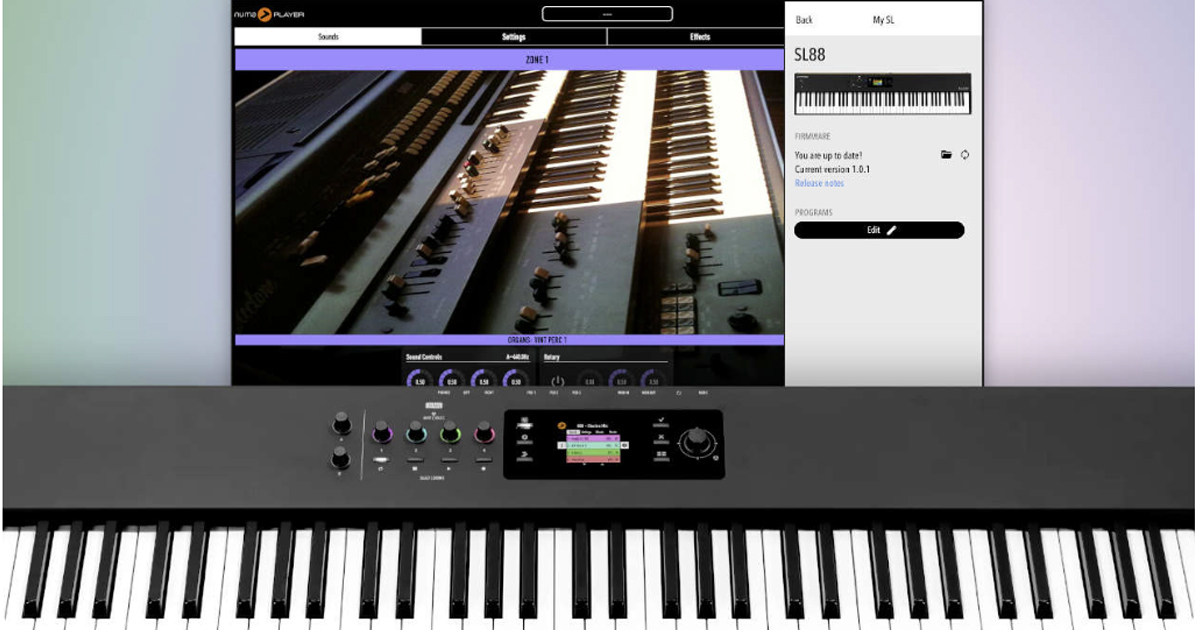Viewport: 1200px width, 630px height.
Task: Click the firmware refresh icon
Action: click(x=965, y=155)
